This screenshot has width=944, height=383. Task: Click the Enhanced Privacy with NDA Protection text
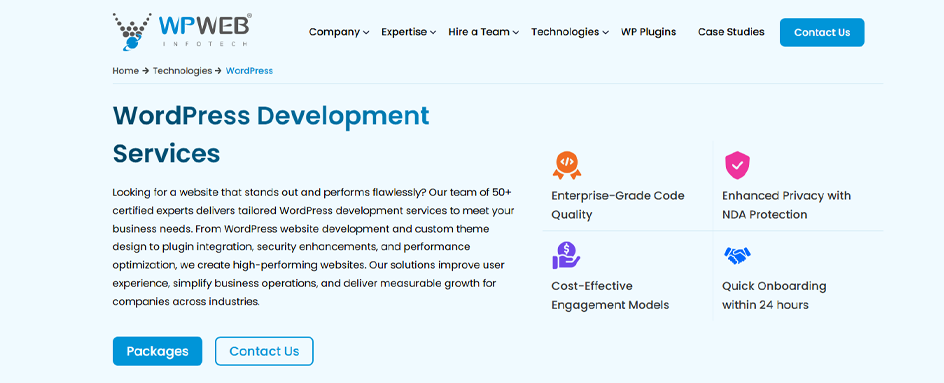(x=786, y=205)
